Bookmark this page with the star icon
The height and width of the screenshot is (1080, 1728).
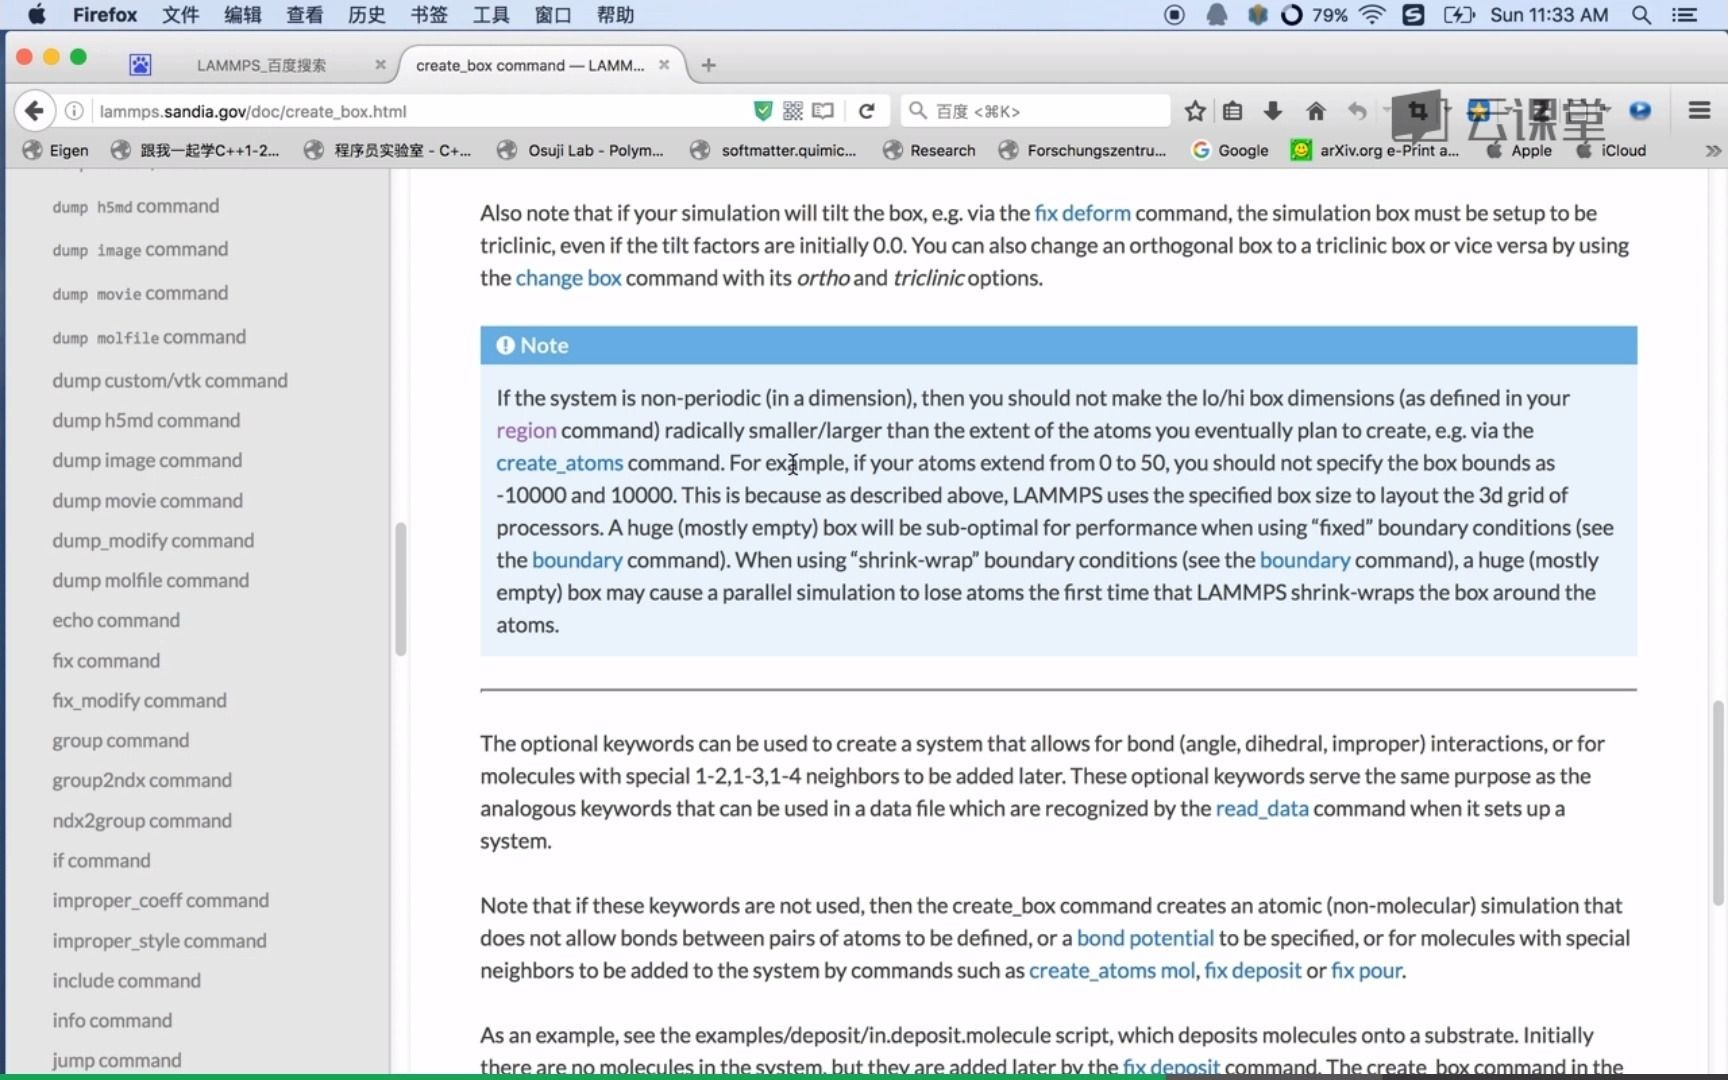pyautogui.click(x=1194, y=111)
